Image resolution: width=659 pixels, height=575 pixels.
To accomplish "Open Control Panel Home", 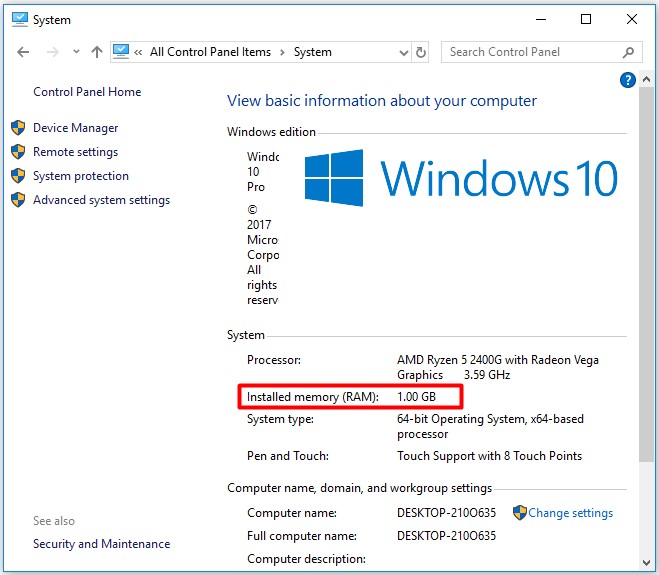I will click(87, 92).
